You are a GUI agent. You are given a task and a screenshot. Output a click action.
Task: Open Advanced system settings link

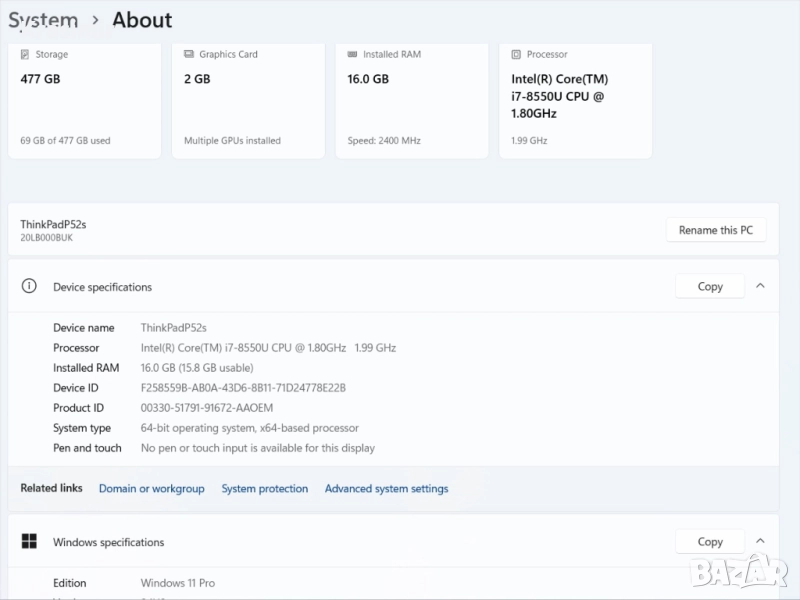[386, 489]
